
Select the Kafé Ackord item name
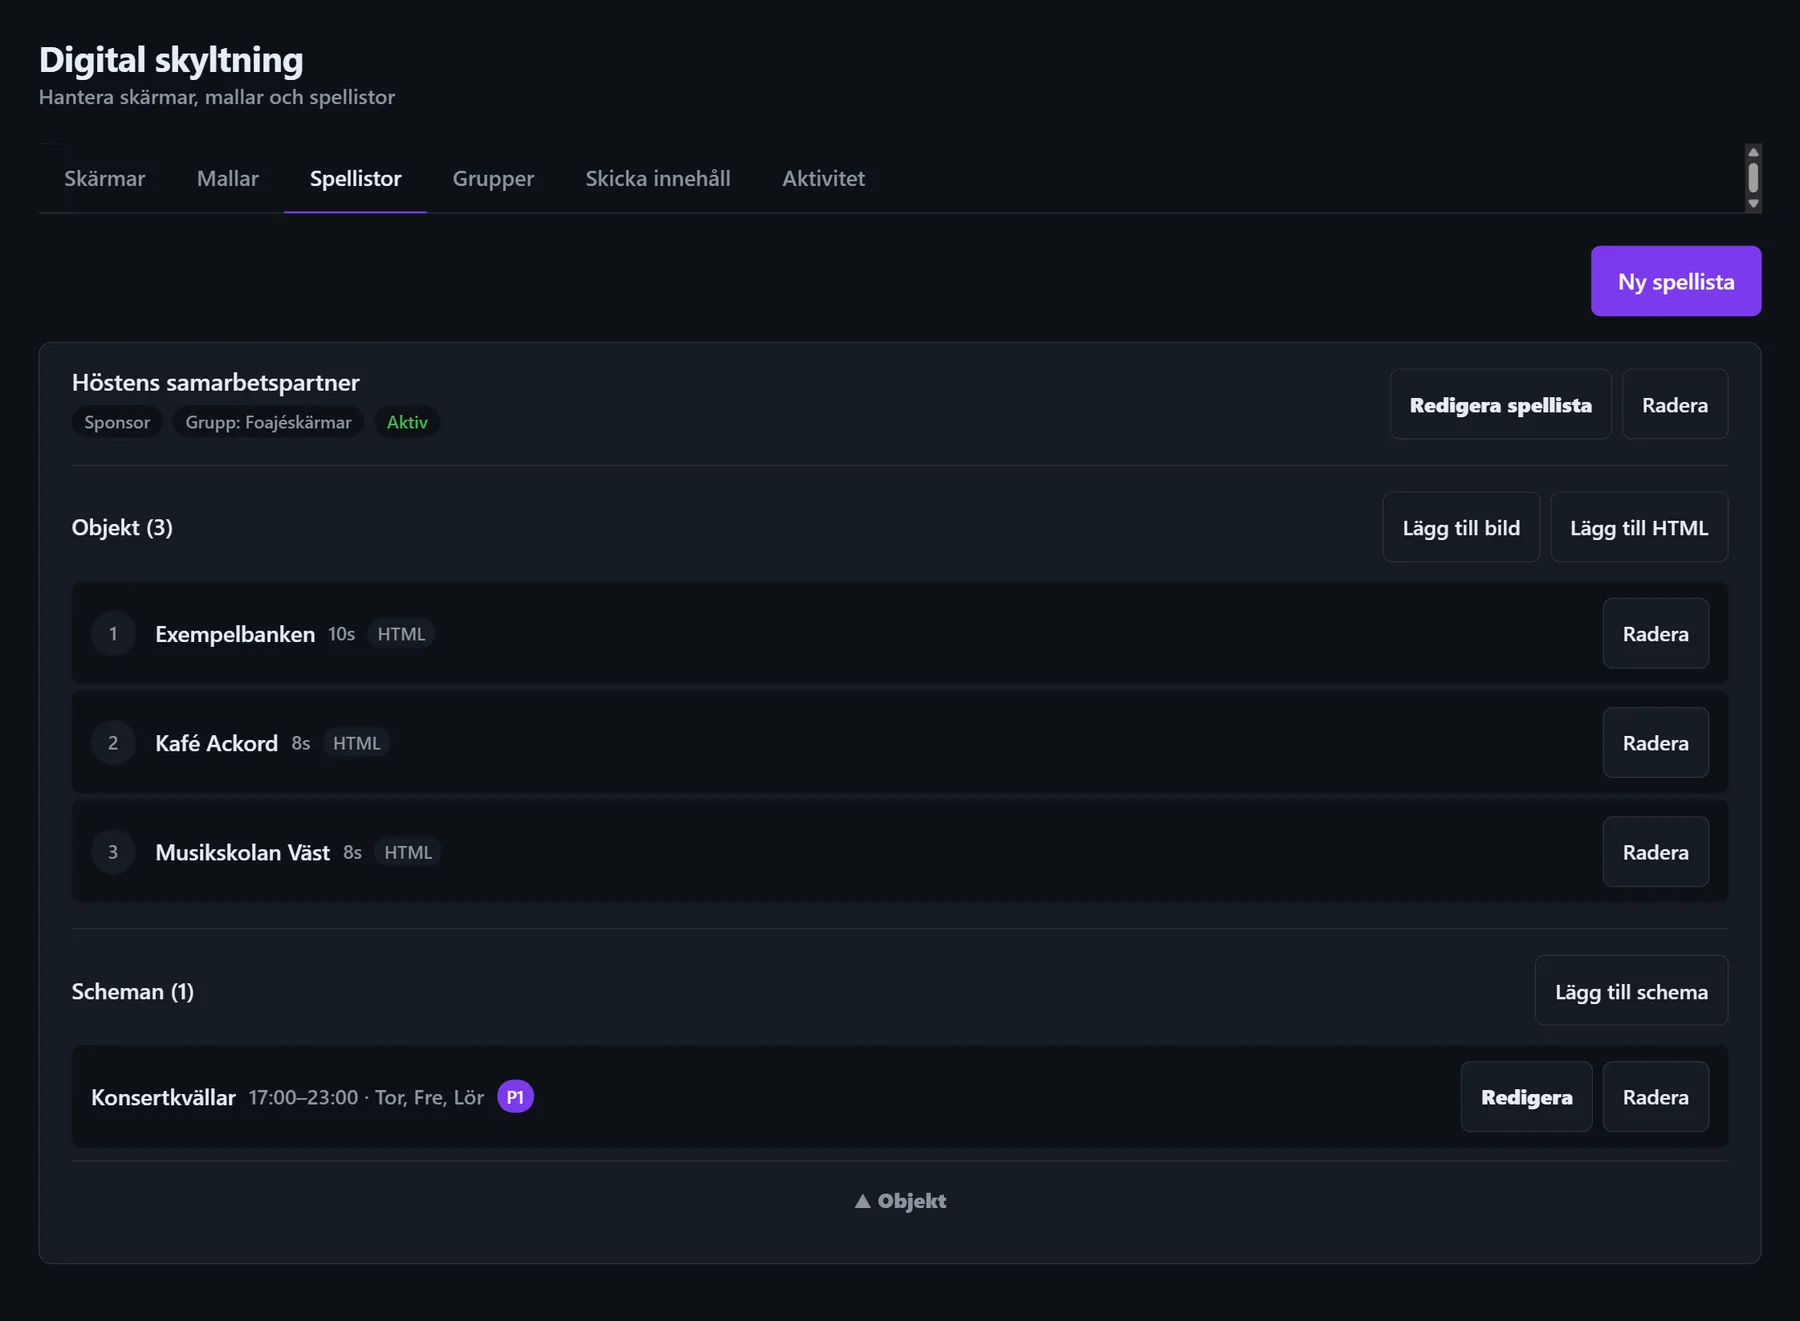tap(216, 743)
